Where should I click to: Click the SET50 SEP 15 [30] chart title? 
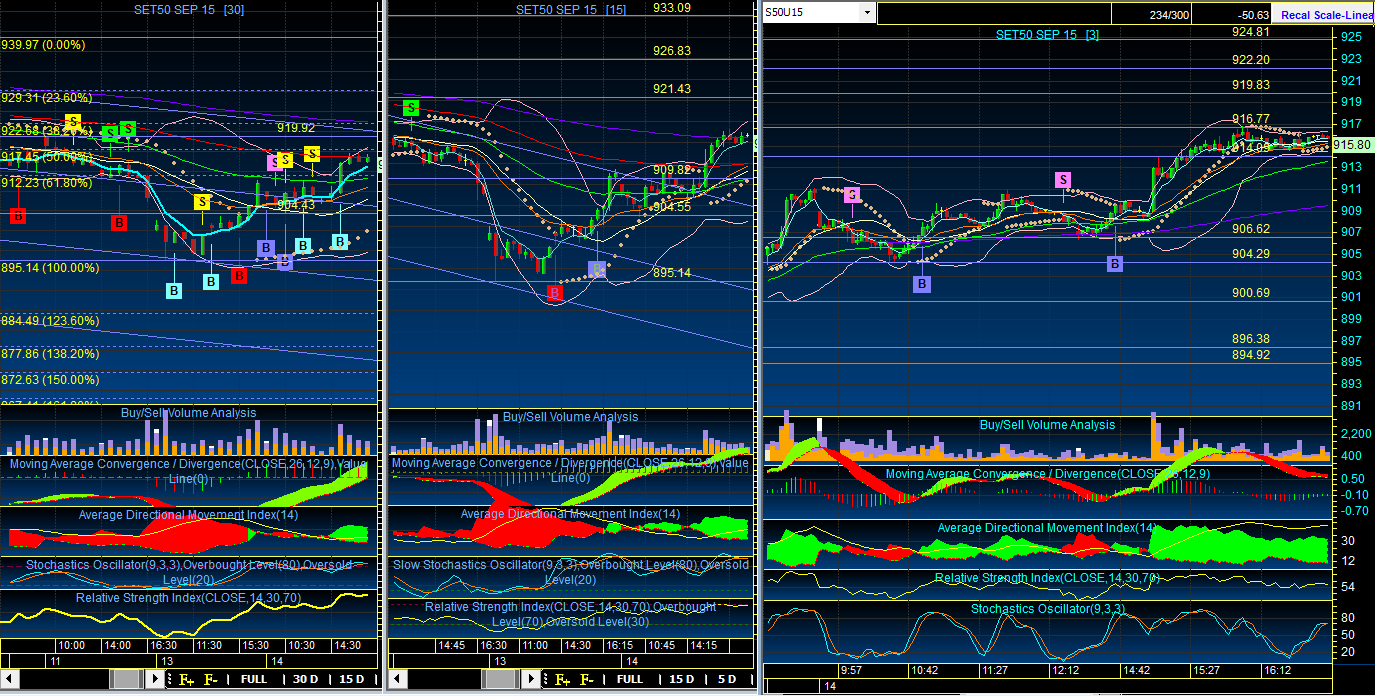(190, 9)
